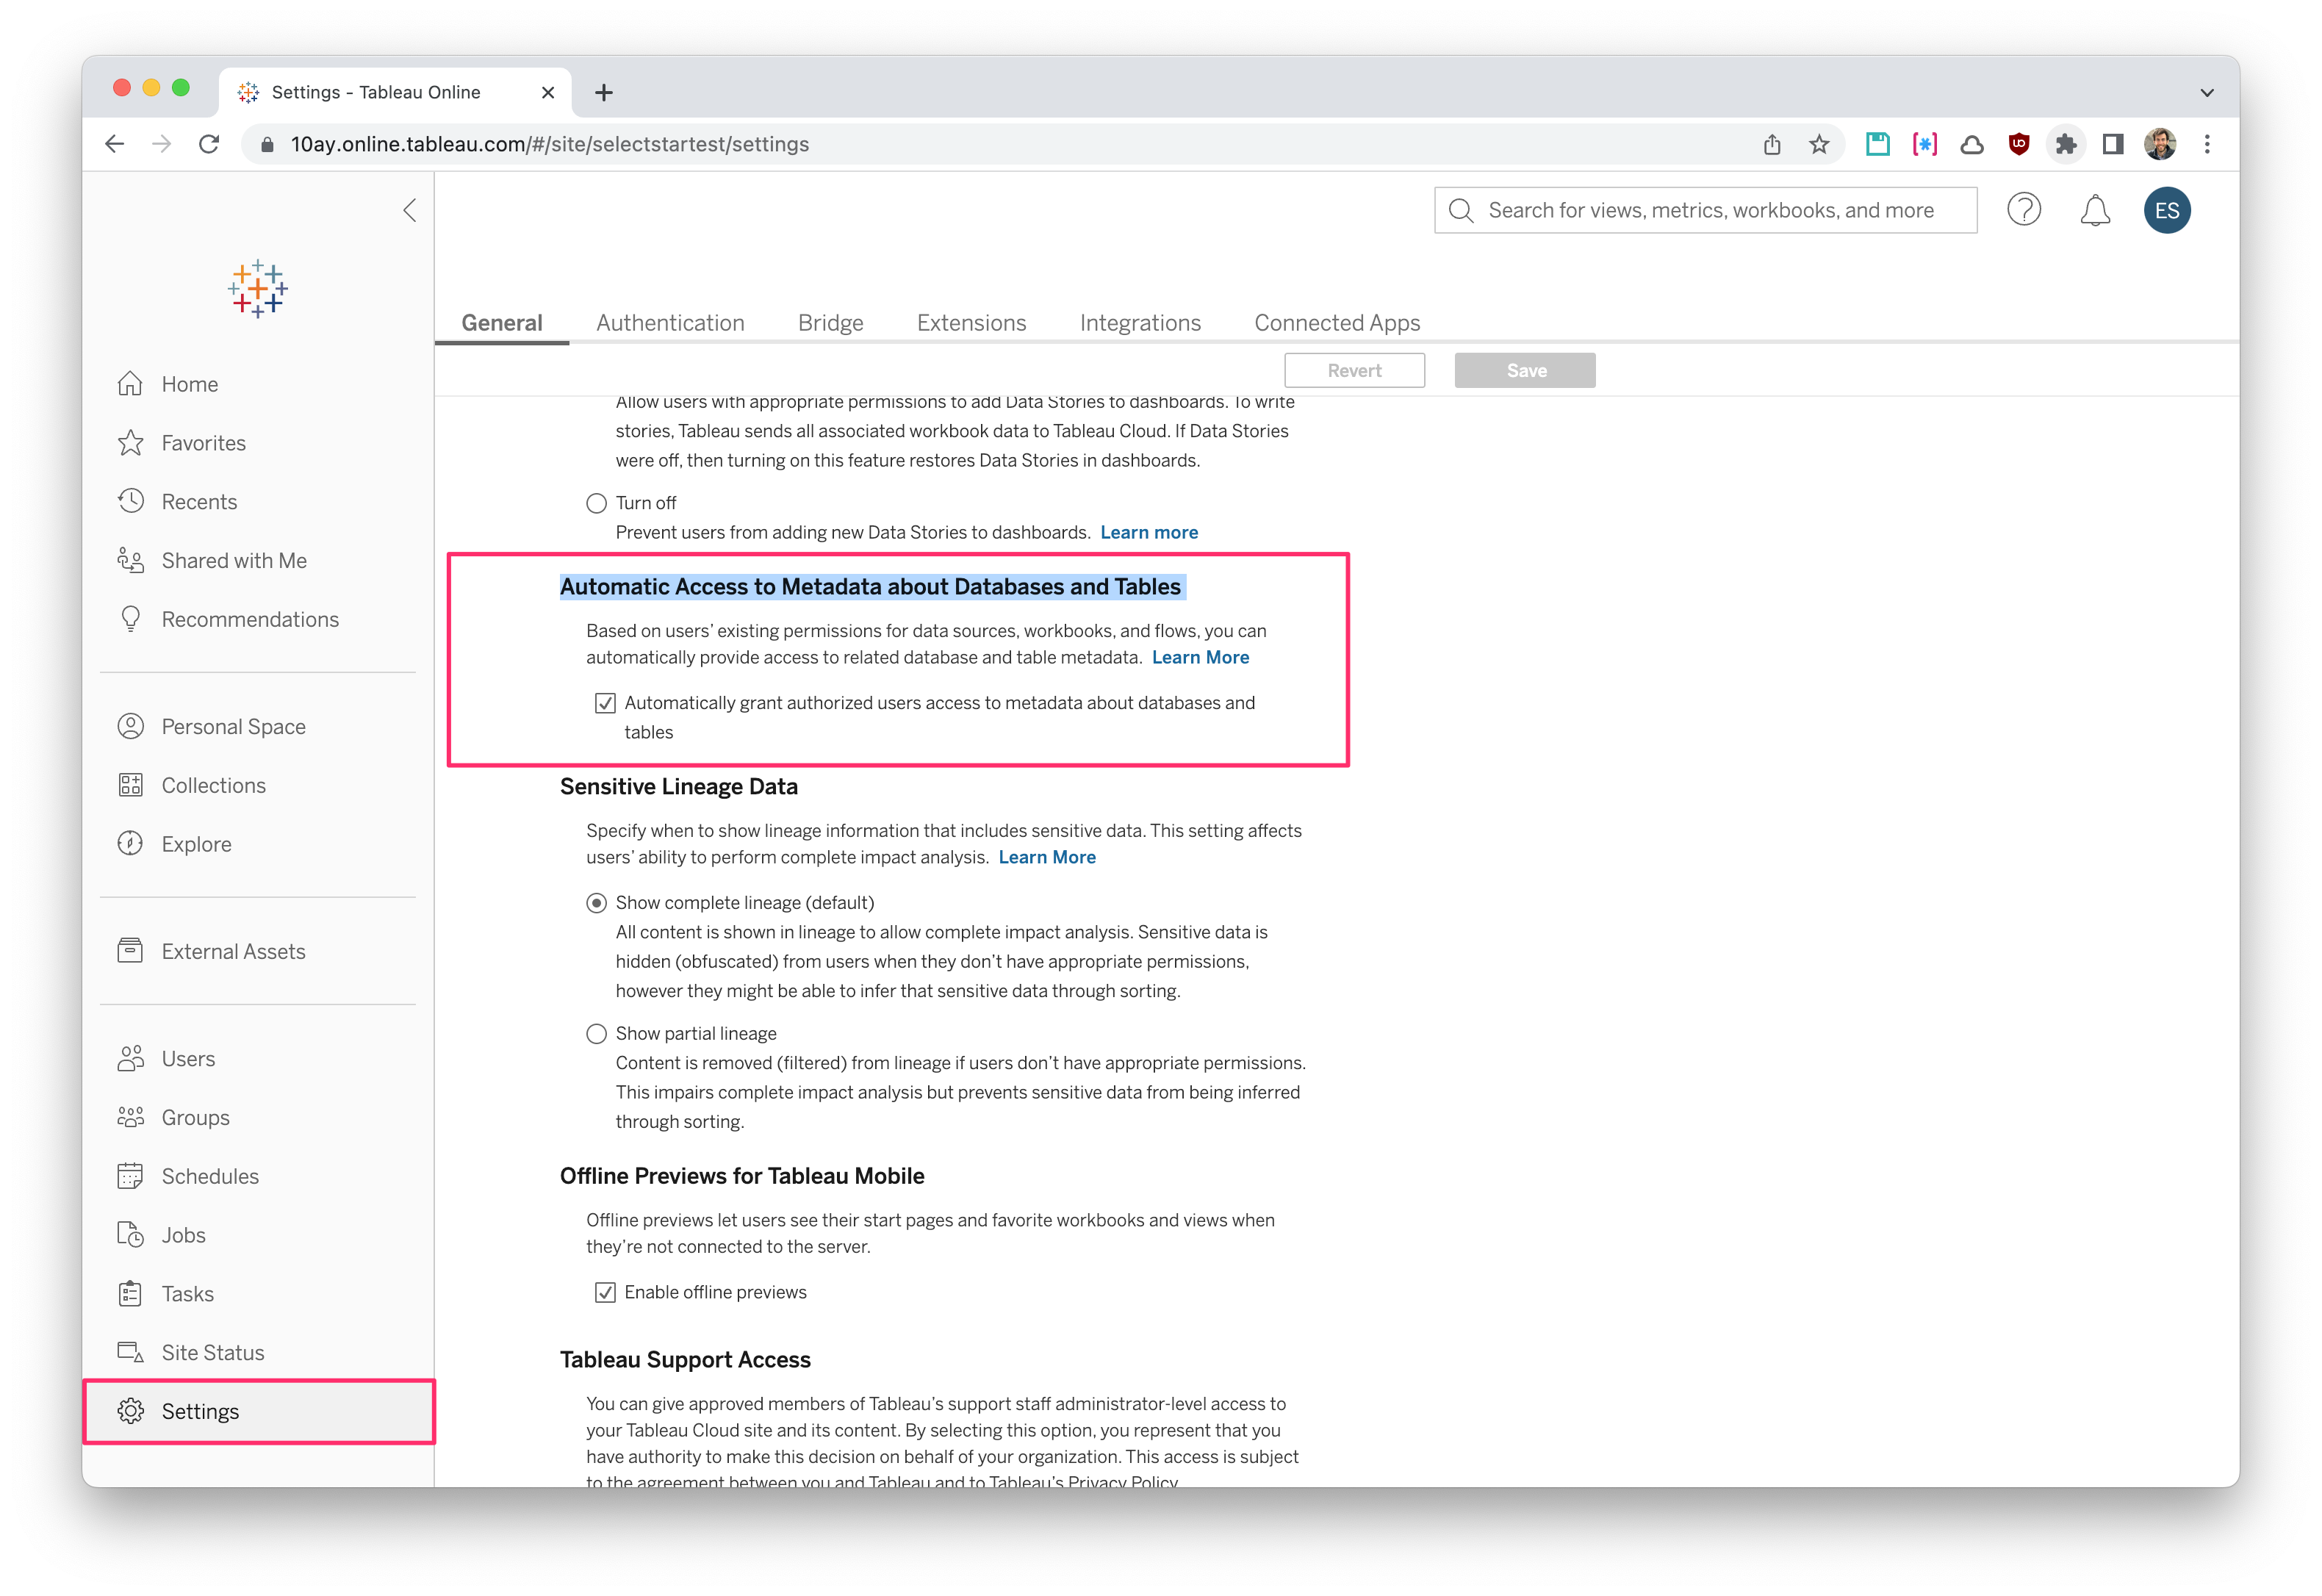This screenshot has height=1596, width=2322.
Task: Open the Schedules sidebar item
Action: [210, 1176]
